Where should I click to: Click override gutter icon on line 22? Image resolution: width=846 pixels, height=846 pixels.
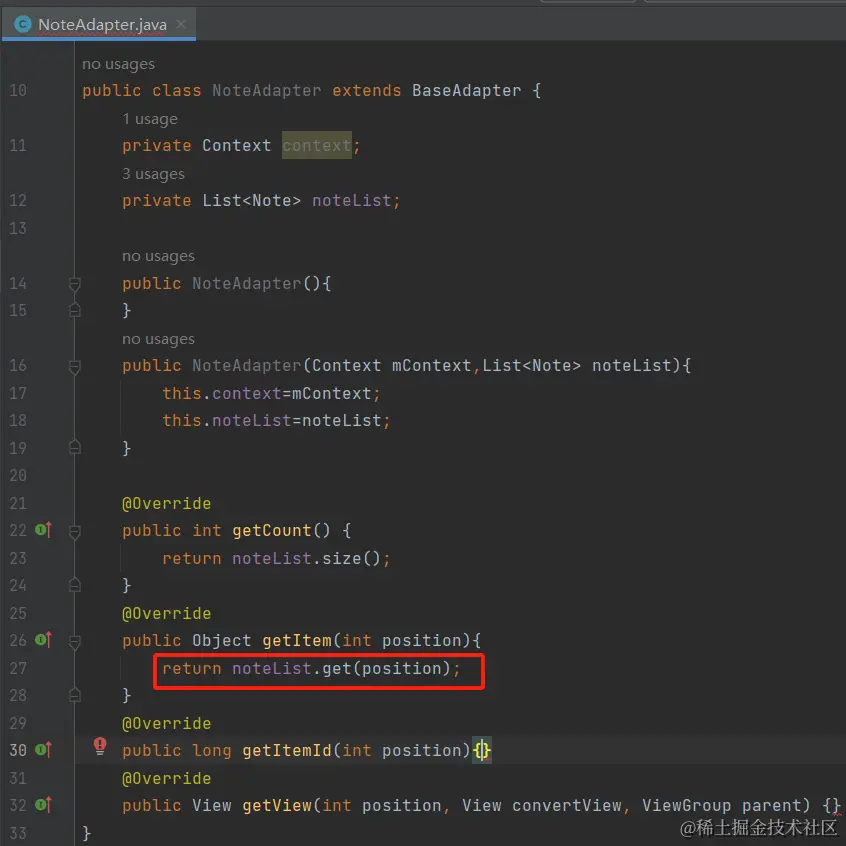(43, 530)
